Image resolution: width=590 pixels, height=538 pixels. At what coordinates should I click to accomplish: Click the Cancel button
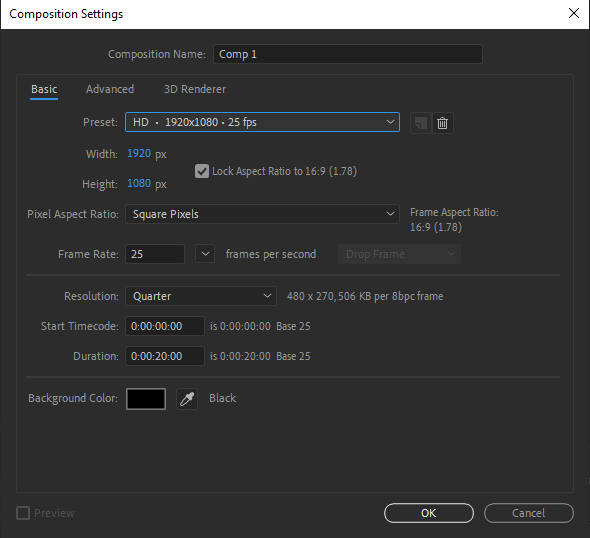tap(529, 513)
